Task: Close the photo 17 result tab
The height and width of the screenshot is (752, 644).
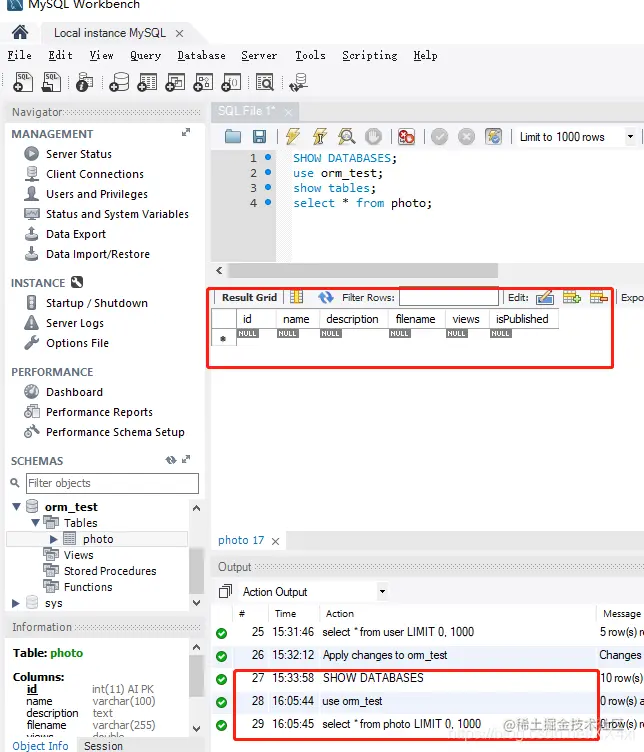Action: tap(275, 541)
